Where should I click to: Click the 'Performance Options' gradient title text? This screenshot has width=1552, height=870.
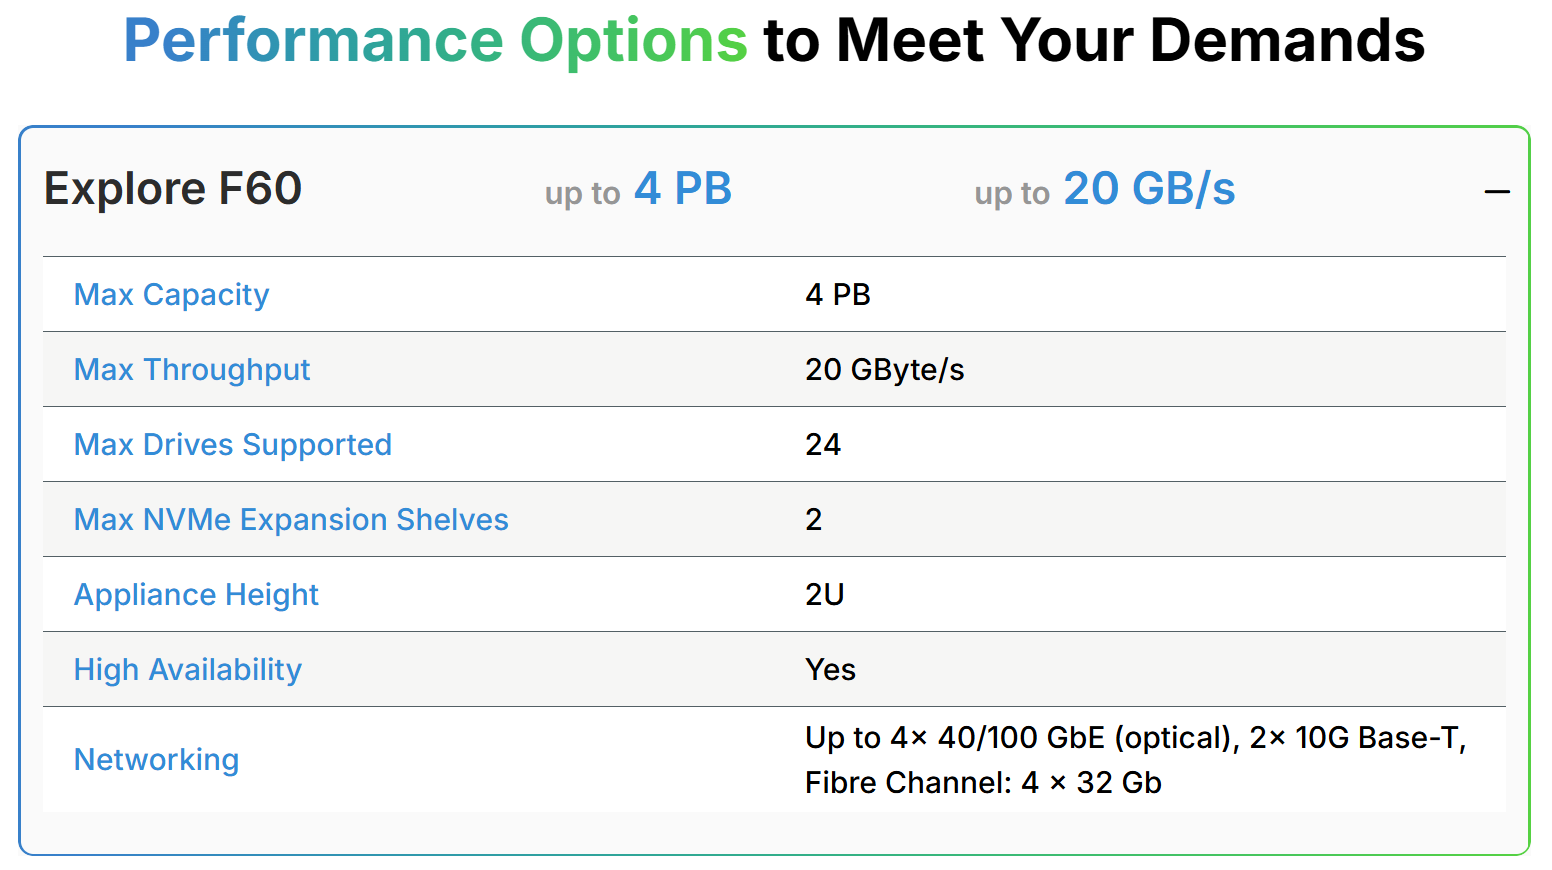click(x=435, y=41)
